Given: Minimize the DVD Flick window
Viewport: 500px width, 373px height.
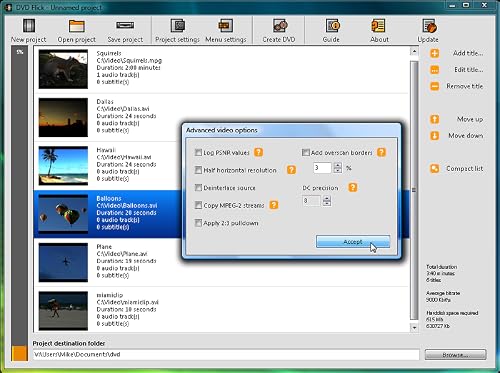Looking at the screenshot, I should click(x=452, y=5).
